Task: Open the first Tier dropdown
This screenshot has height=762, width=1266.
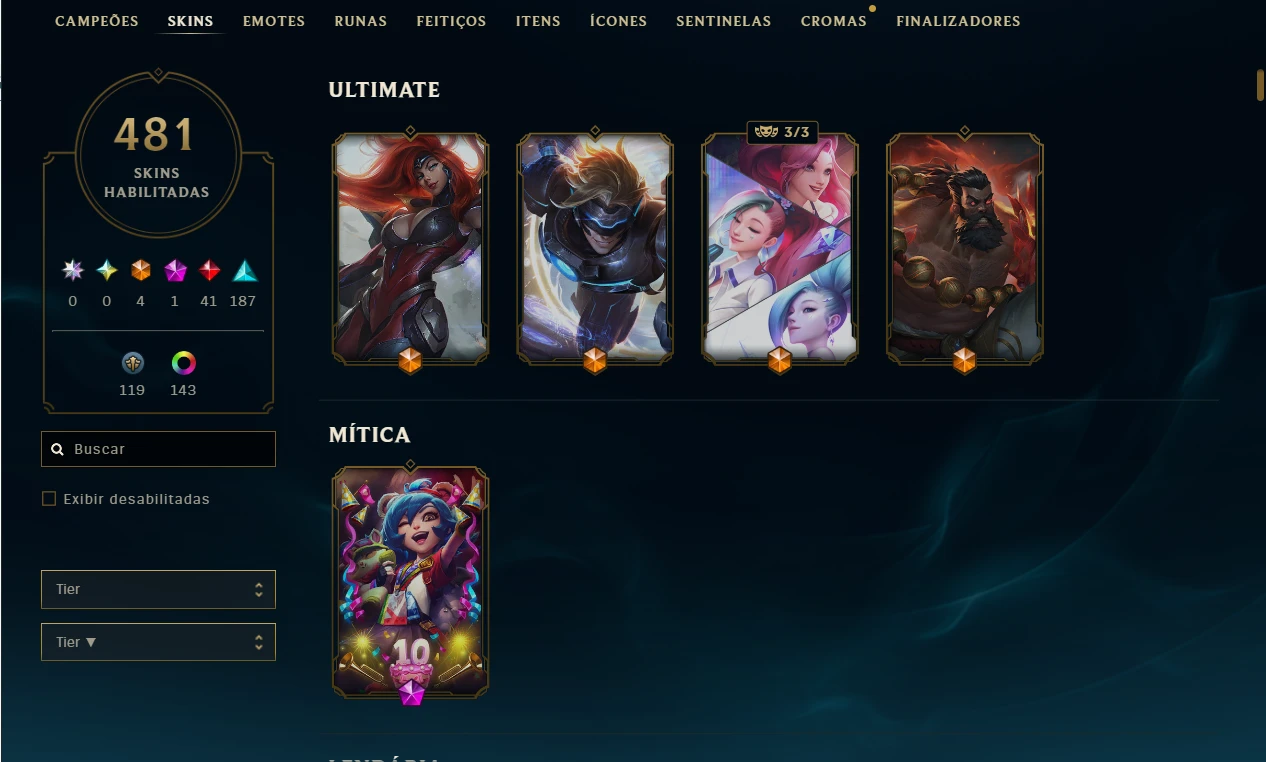Action: click(x=158, y=589)
